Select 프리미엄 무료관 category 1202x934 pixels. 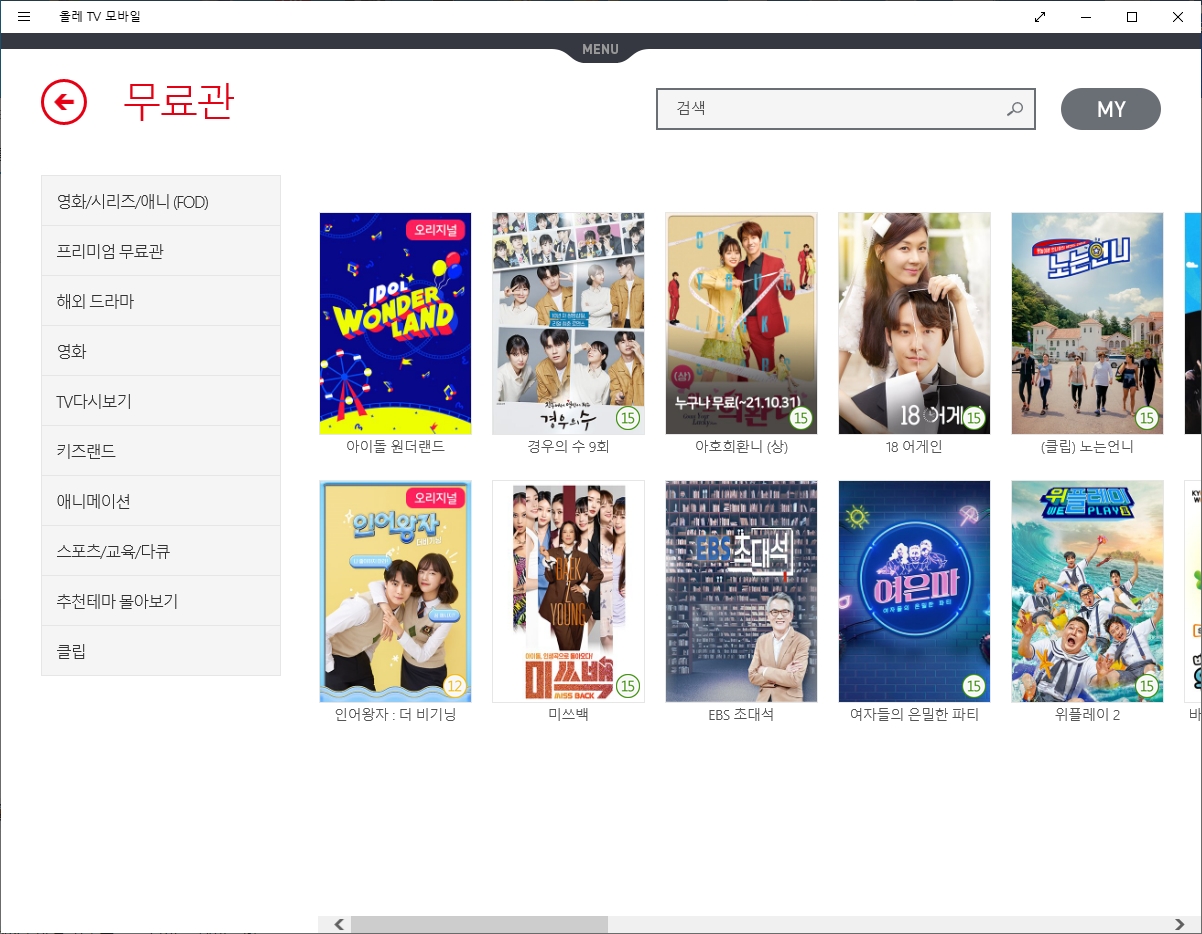click(161, 251)
